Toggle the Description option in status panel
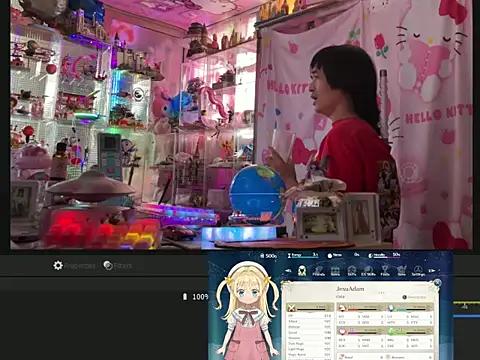 coord(415,297)
